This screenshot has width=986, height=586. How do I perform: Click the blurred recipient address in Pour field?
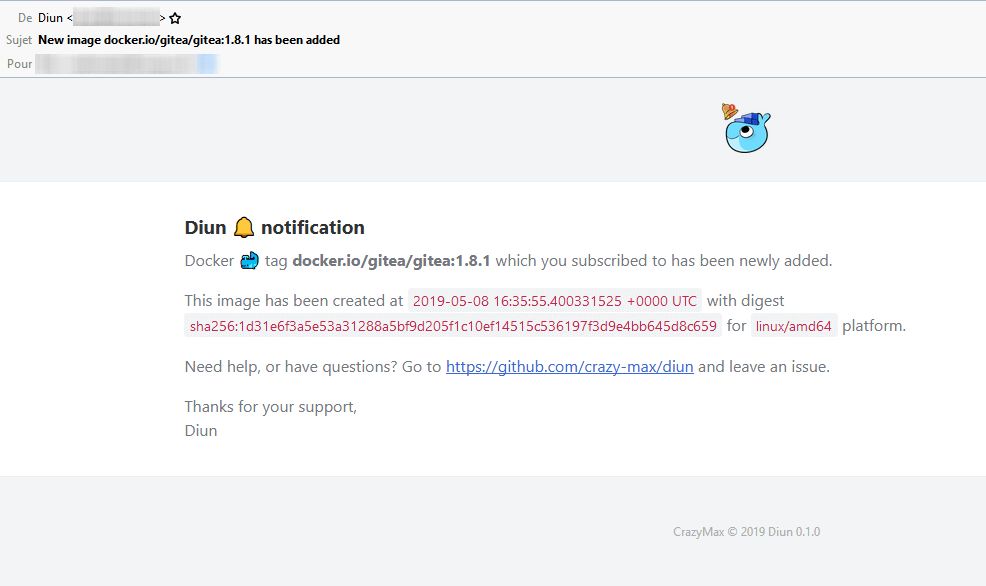coord(125,64)
